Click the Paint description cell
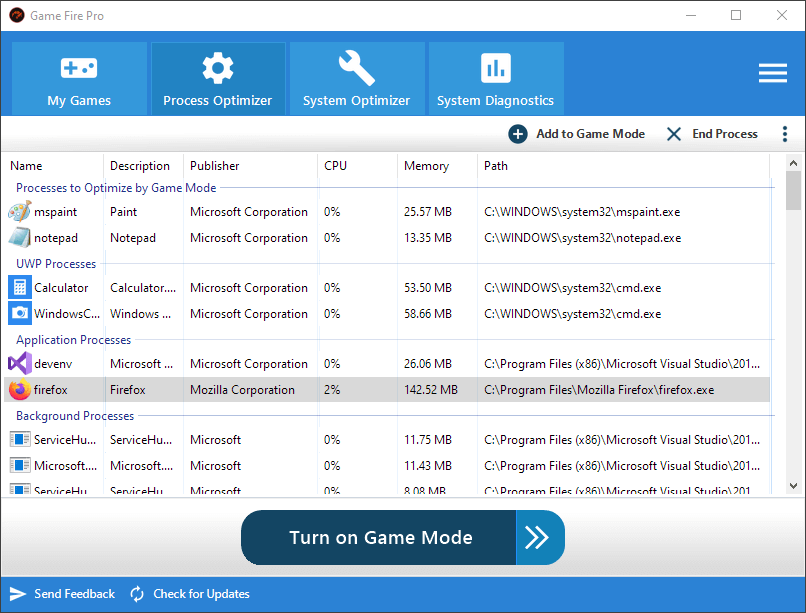 tap(123, 212)
